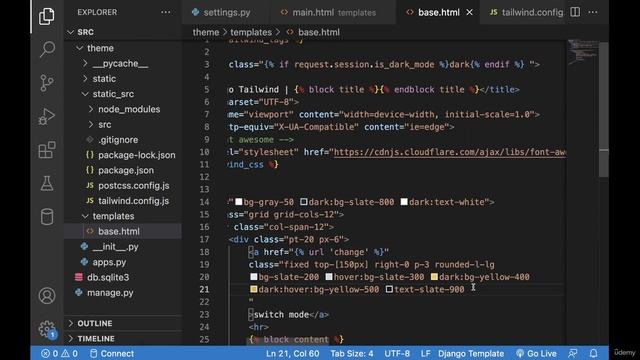Screen dimensions: 640x360
Task: Open package-lock.json file
Action: point(137,155)
